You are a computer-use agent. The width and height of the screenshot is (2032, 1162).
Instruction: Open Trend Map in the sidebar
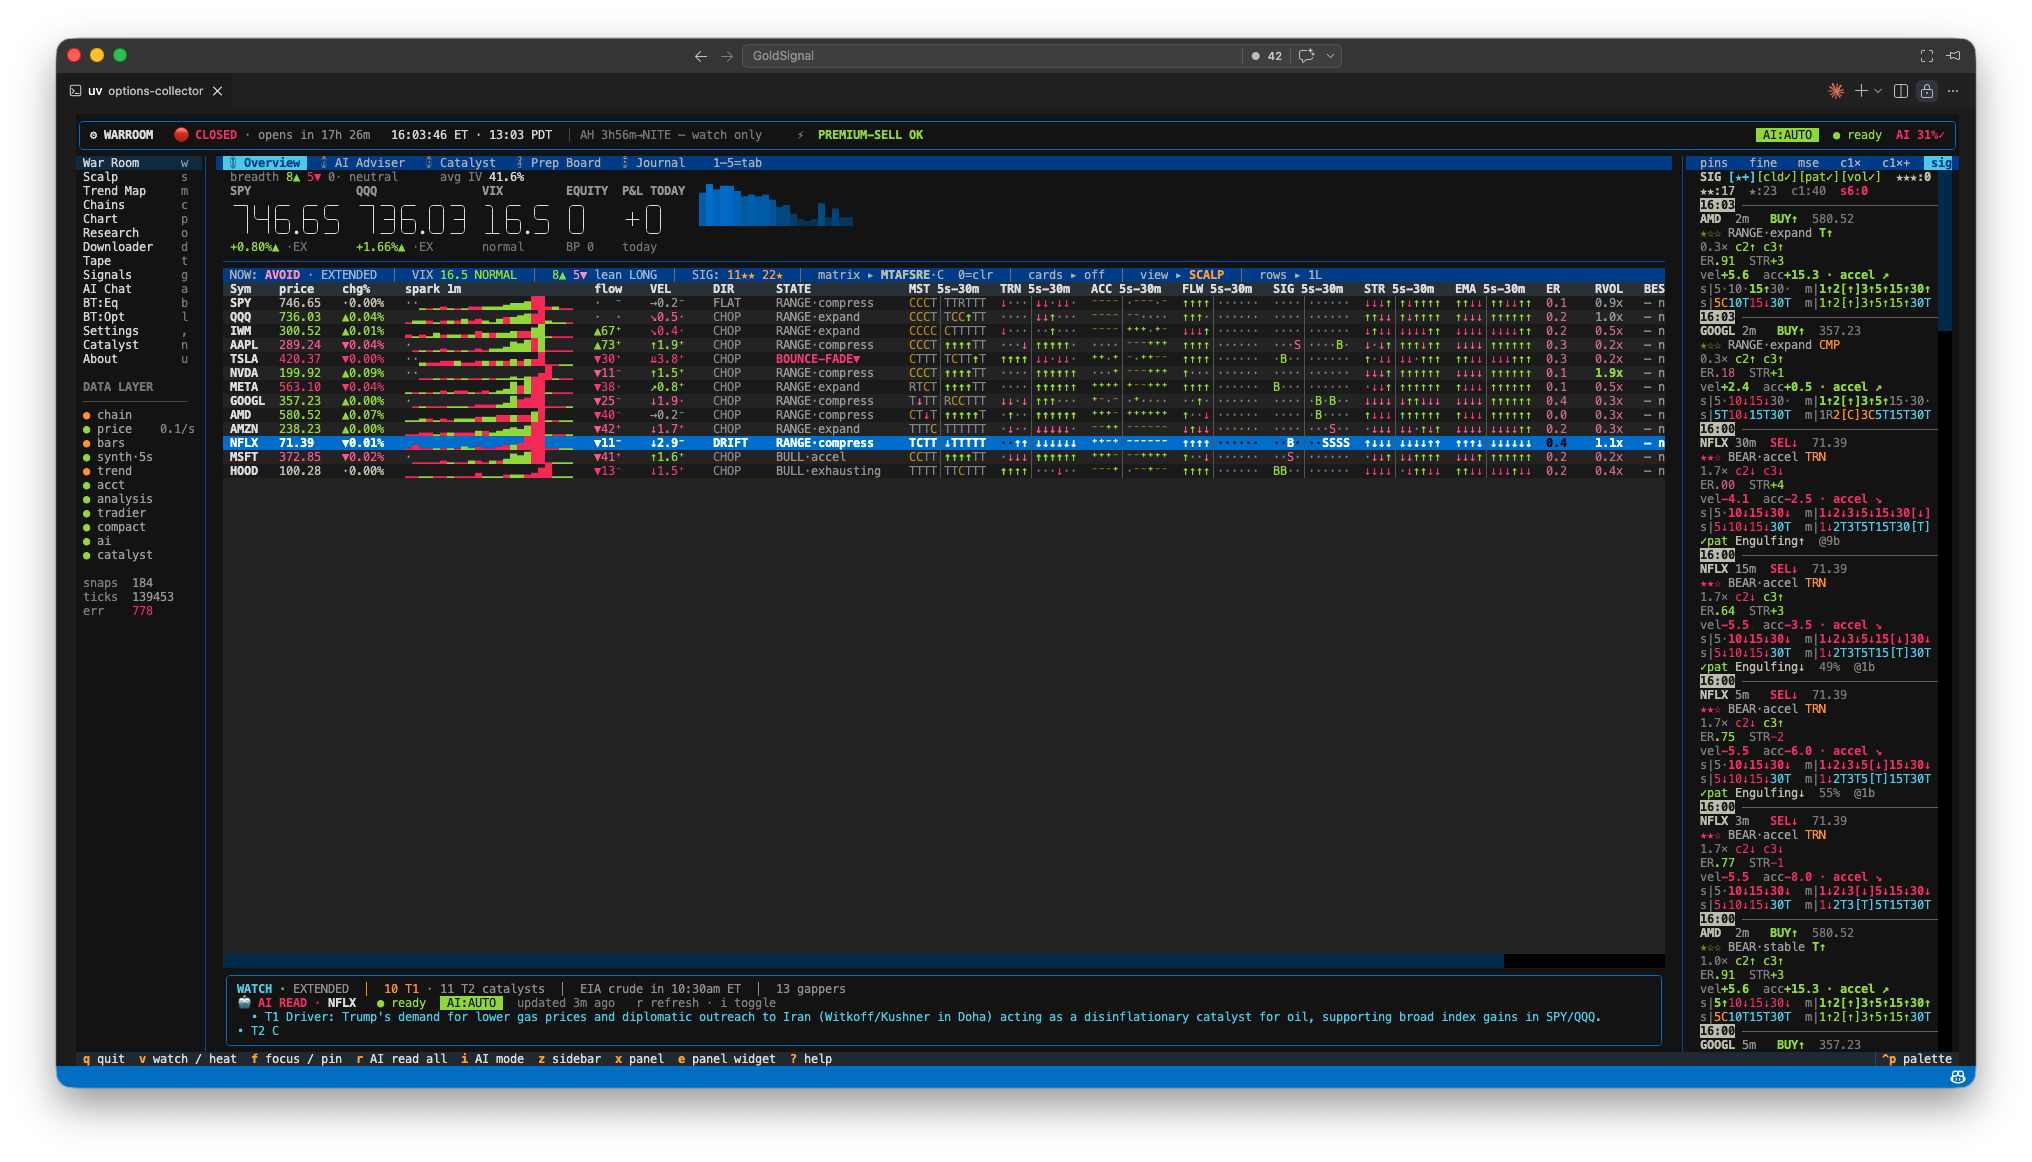(135, 191)
